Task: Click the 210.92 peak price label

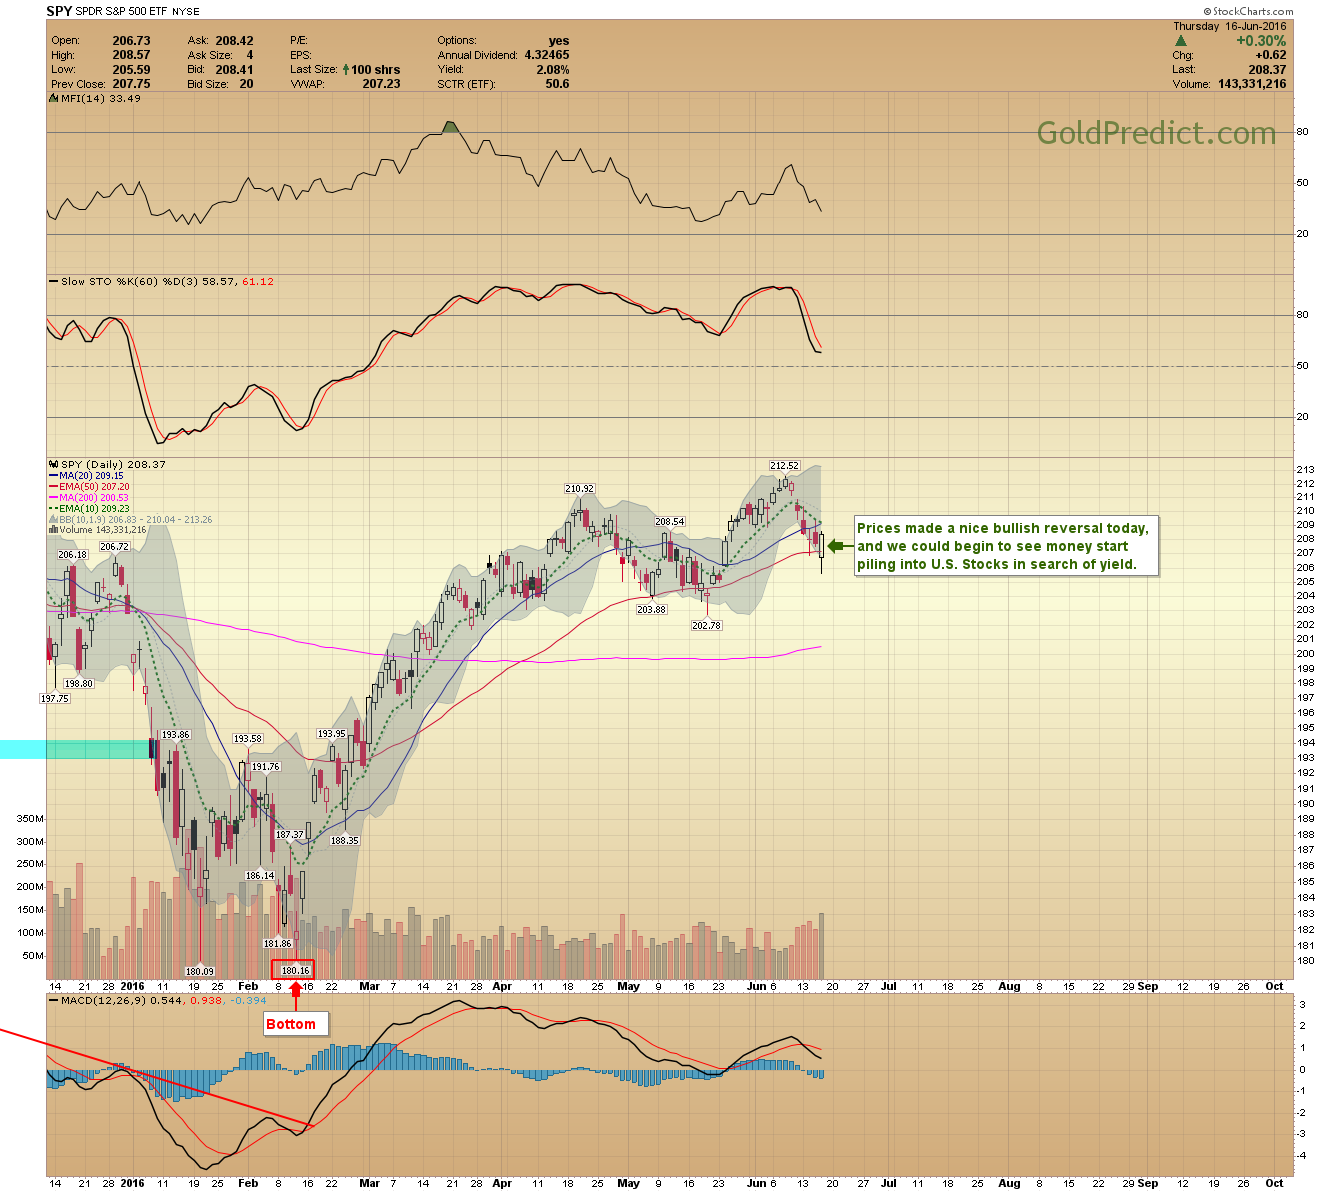Action: pyautogui.click(x=580, y=489)
